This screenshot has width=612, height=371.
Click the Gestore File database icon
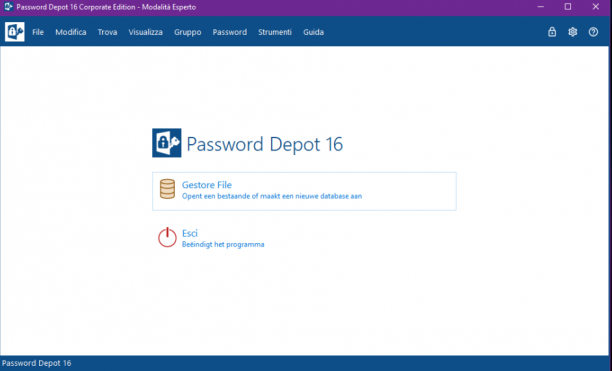(x=167, y=189)
